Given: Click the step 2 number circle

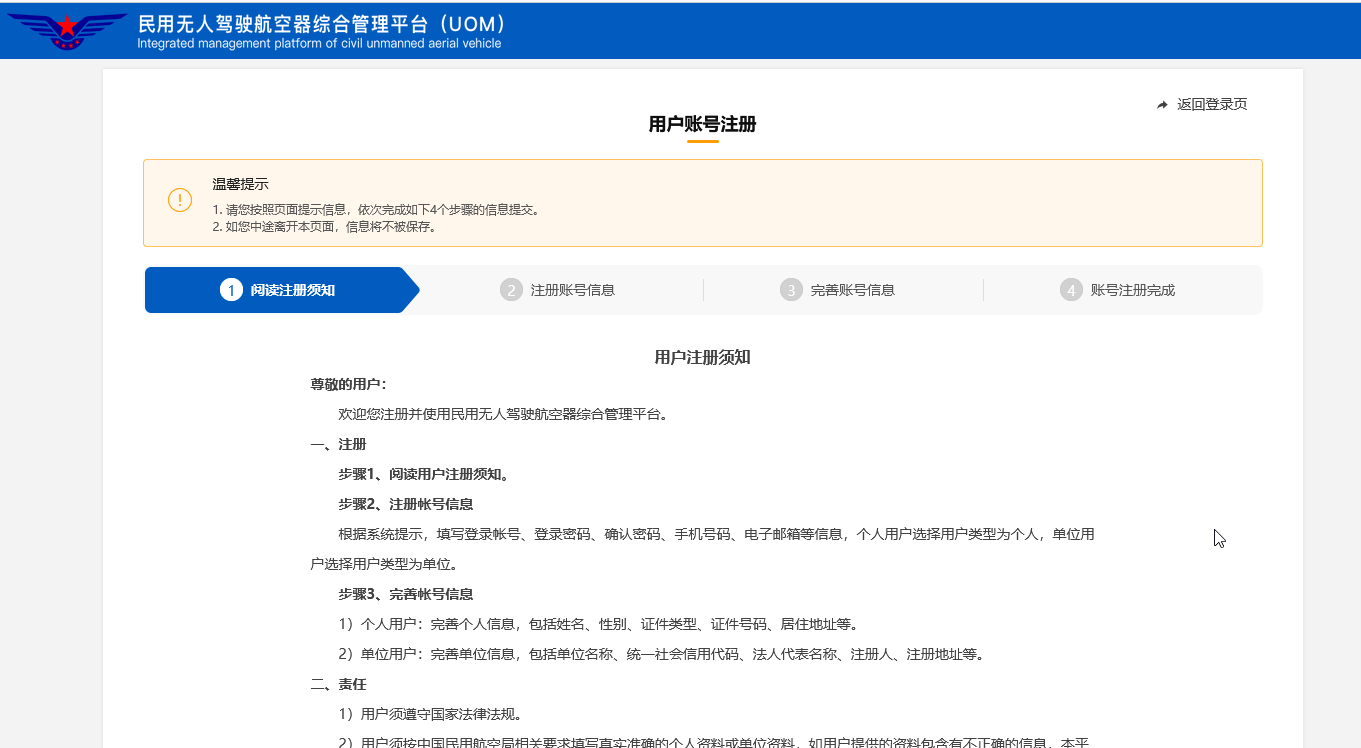Looking at the screenshot, I should tap(511, 290).
